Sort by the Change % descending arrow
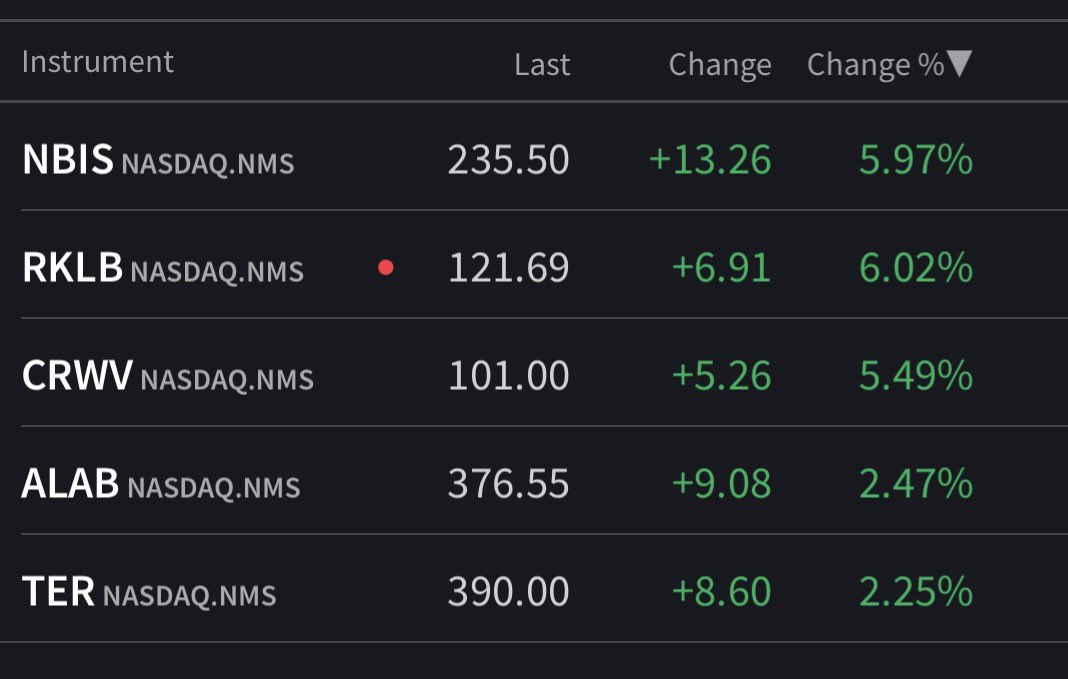Screen dimensions: 1068x679 (960, 64)
